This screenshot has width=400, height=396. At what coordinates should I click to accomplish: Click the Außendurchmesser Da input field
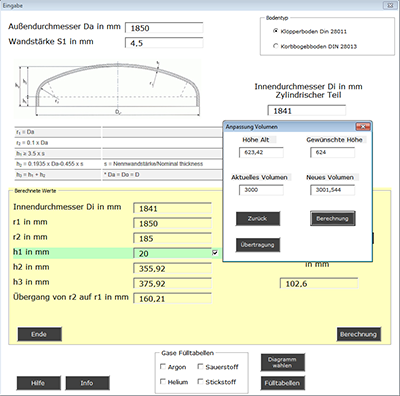(164, 28)
